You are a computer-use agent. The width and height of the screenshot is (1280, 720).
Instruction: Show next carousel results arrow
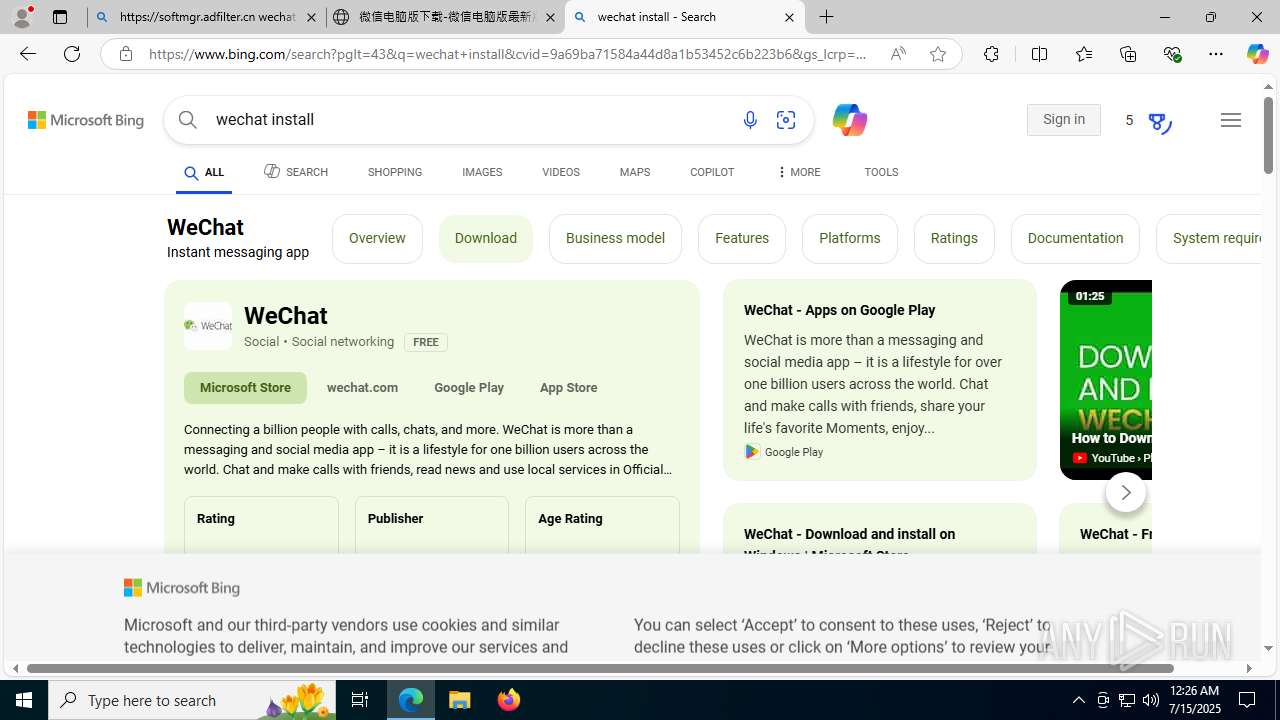[x=1126, y=492]
